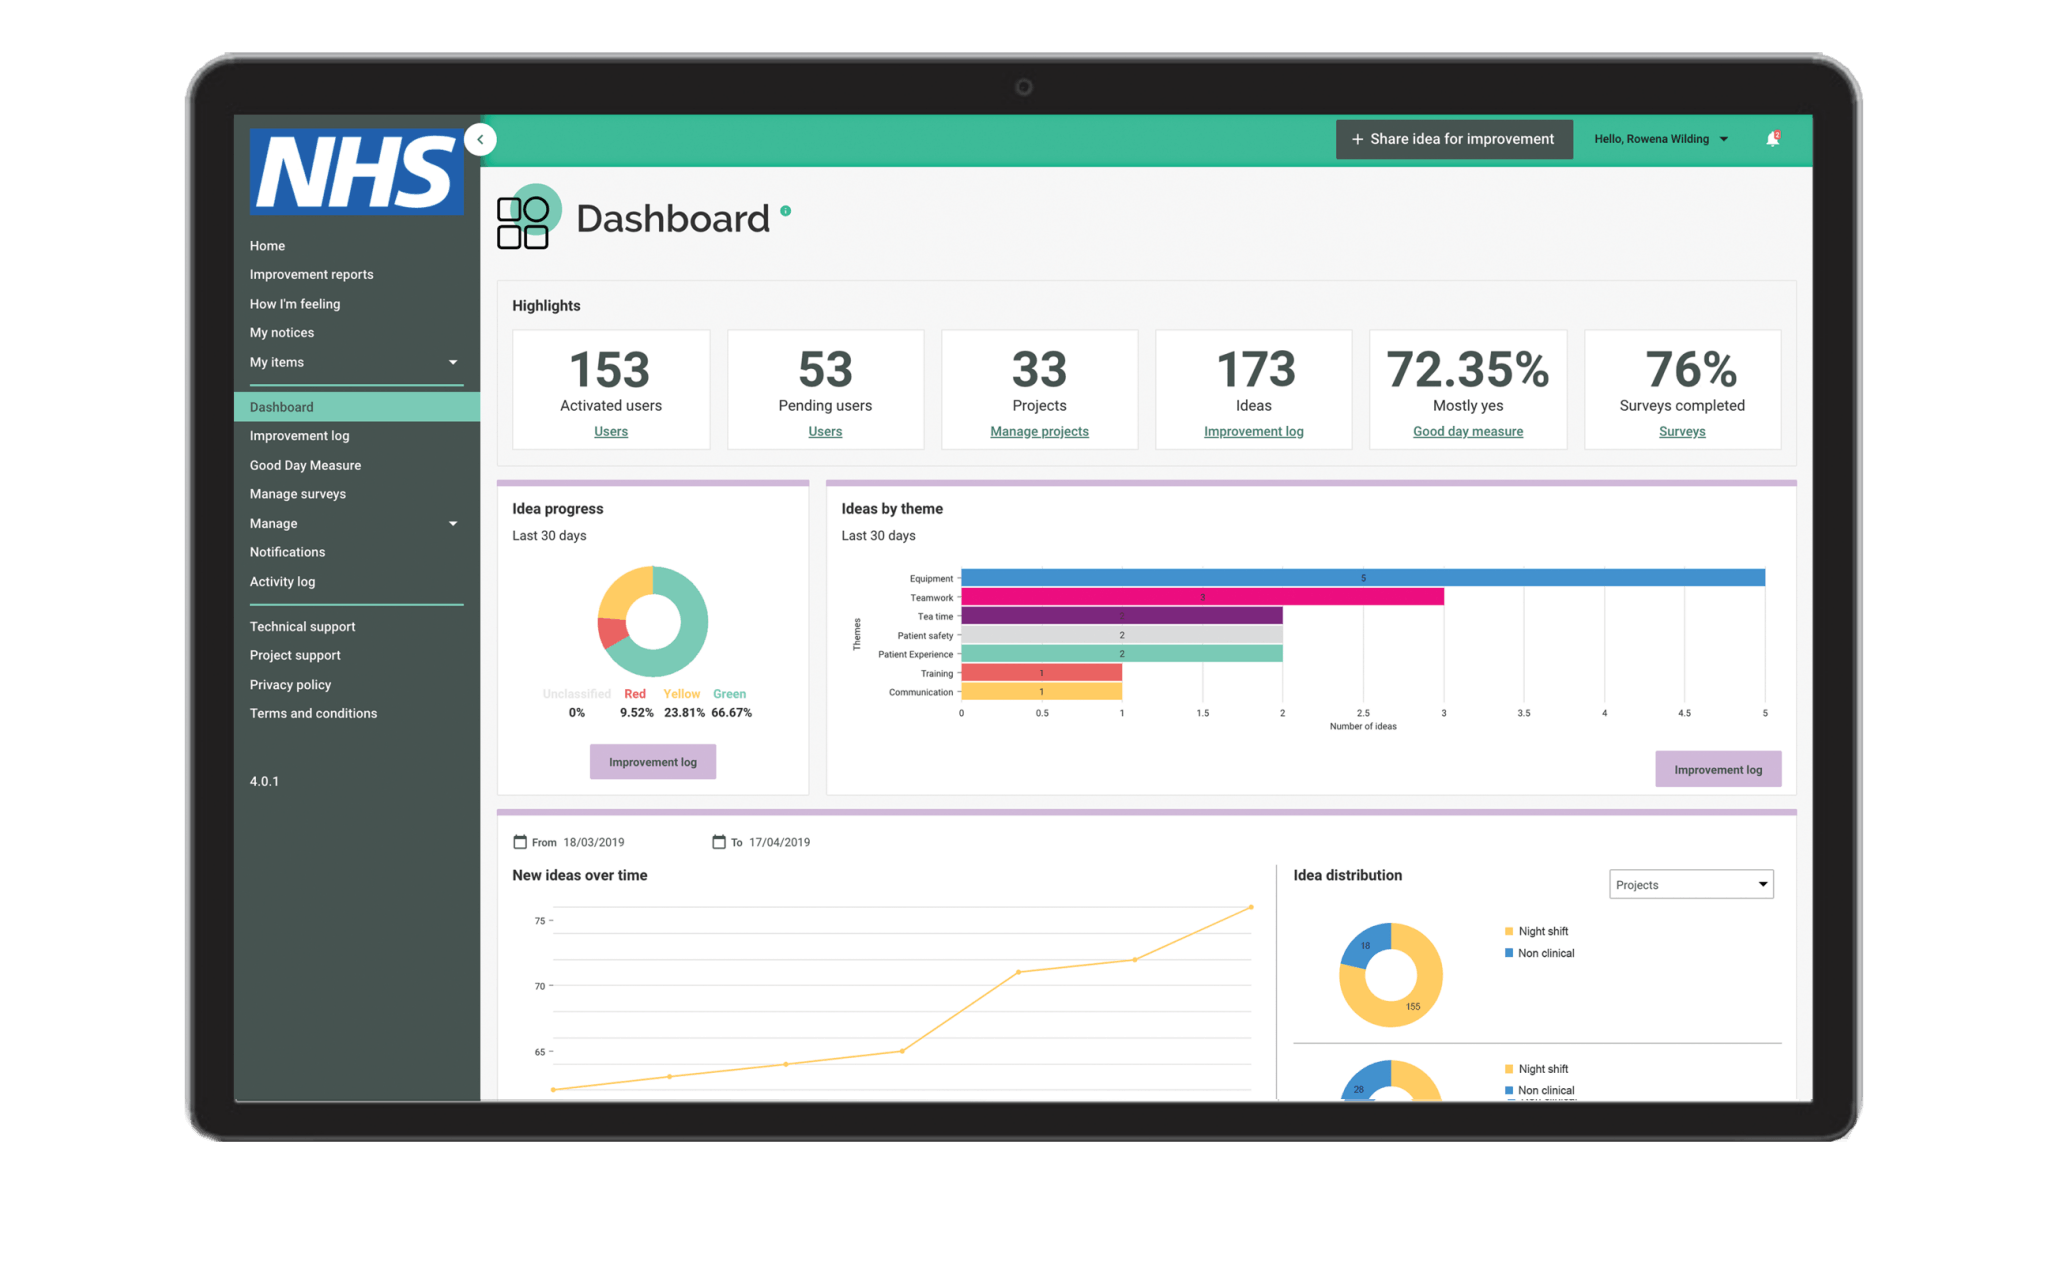Click Share idea for improvement button
This screenshot has width=2048, height=1280.
coord(1453,139)
